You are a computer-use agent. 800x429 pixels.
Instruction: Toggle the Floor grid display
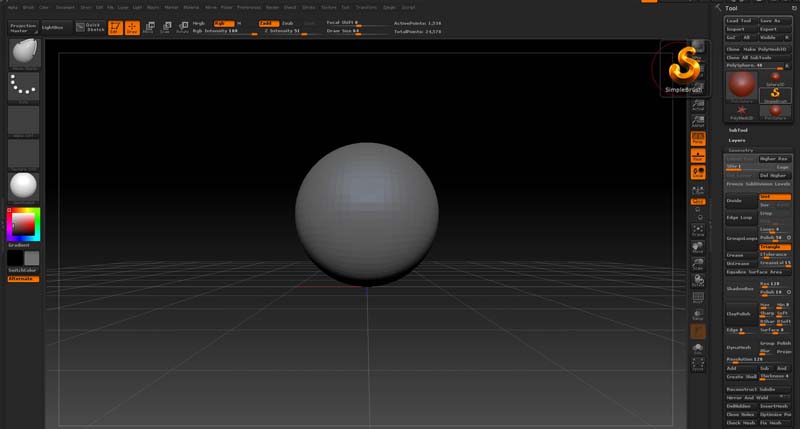(698, 155)
